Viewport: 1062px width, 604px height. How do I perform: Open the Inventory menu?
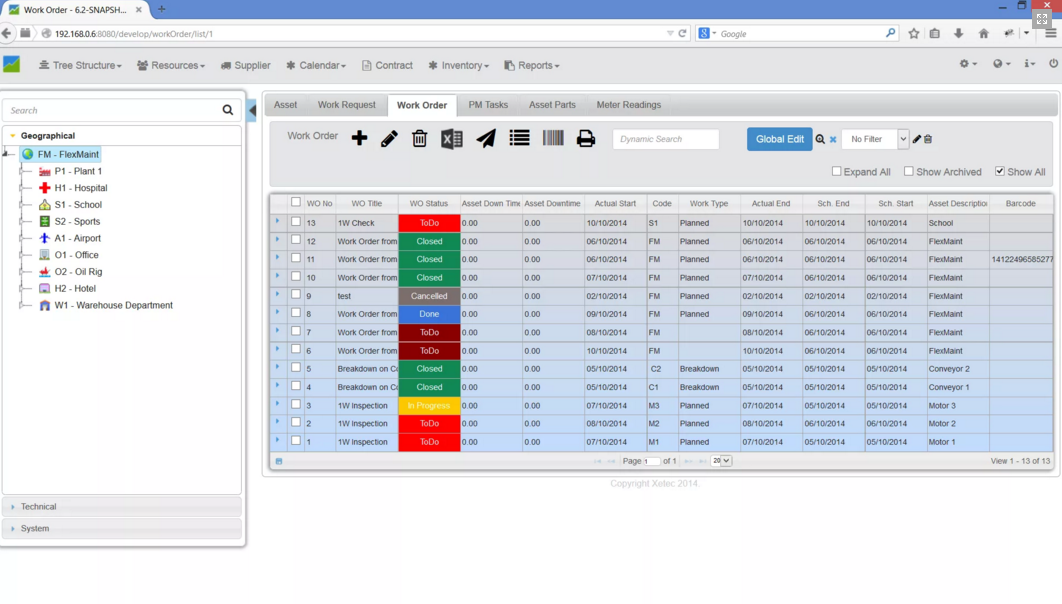(x=459, y=65)
